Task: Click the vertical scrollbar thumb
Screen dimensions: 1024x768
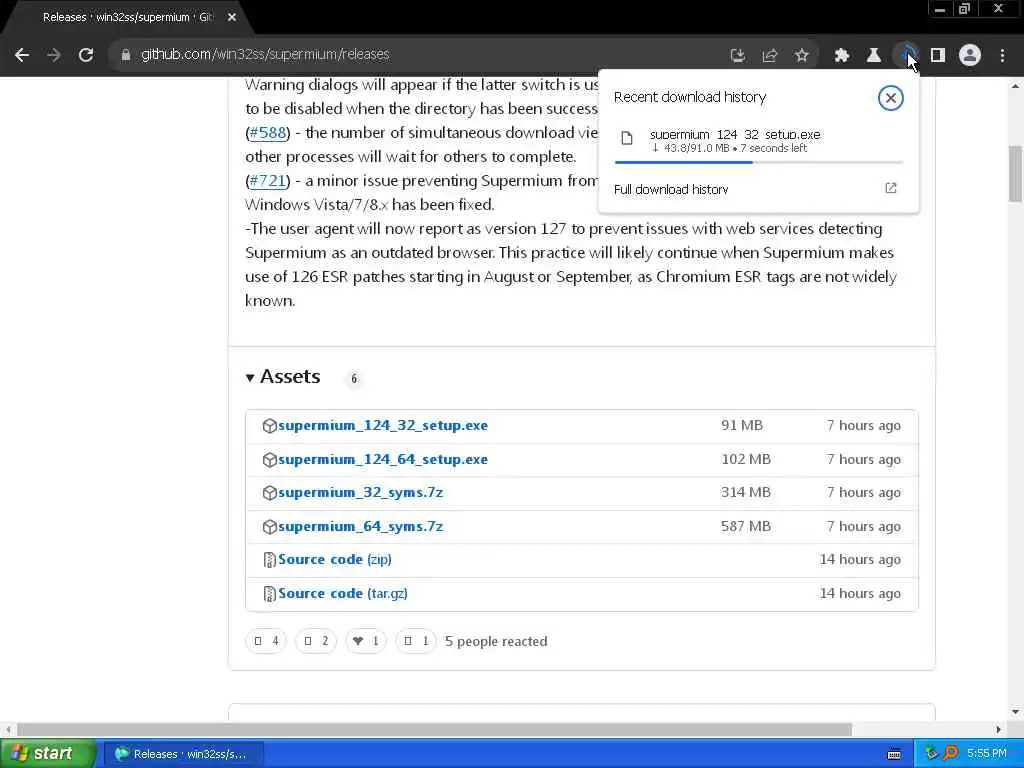Action: [x=1016, y=174]
